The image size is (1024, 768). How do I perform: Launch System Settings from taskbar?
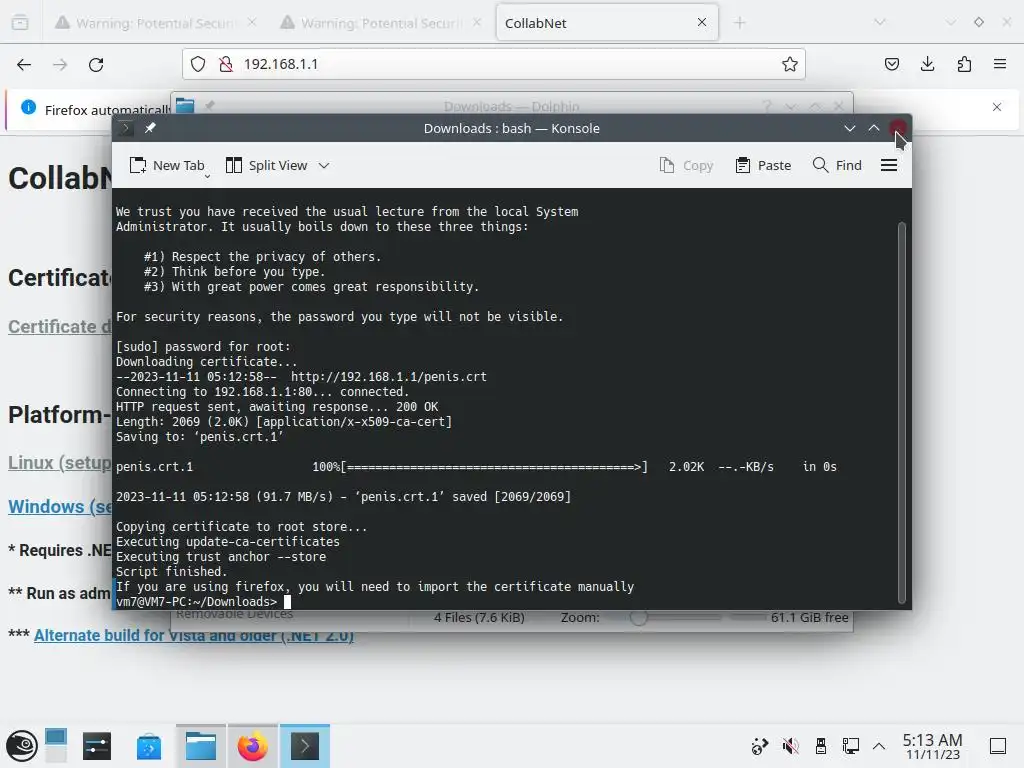[97, 746]
